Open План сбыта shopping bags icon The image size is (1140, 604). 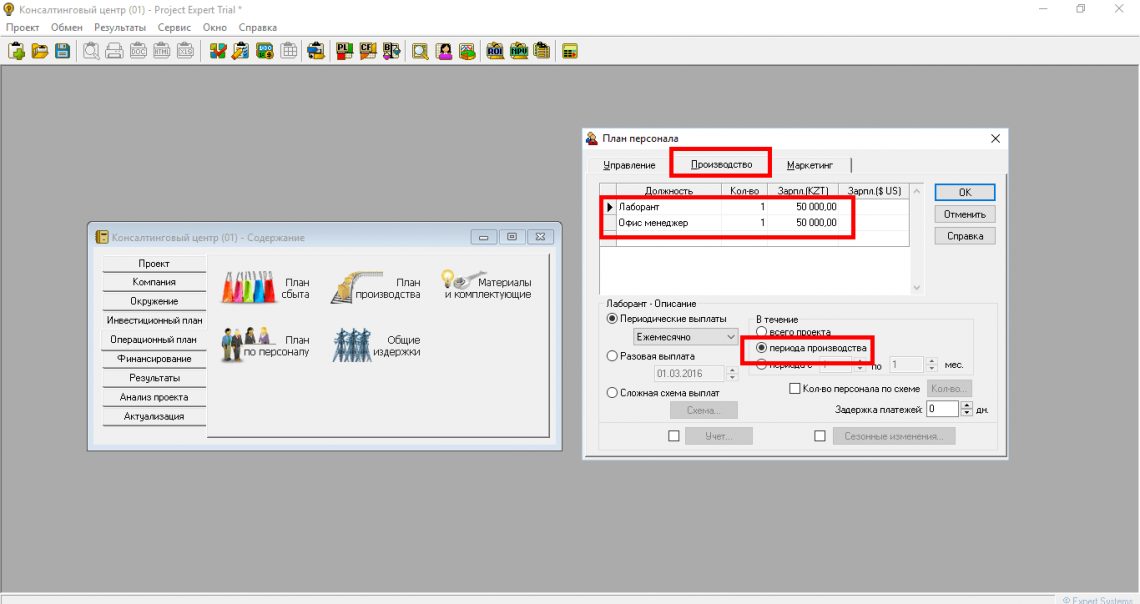coord(246,288)
